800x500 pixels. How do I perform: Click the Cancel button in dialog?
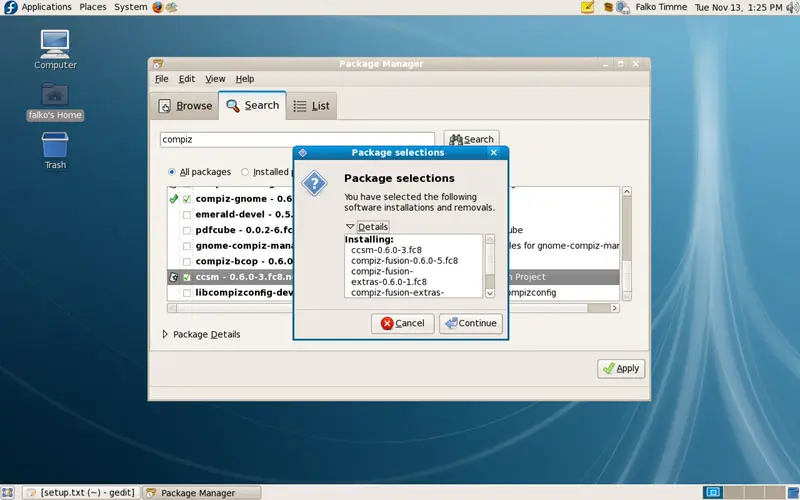(x=403, y=323)
